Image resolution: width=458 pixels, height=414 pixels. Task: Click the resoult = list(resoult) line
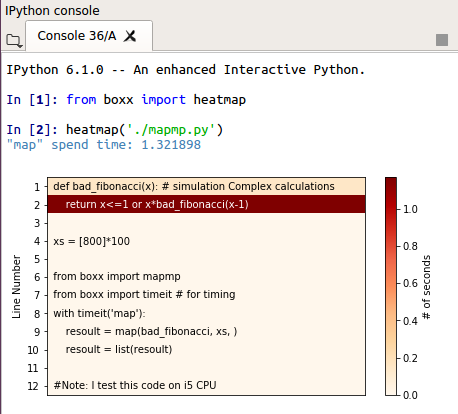click(x=119, y=349)
